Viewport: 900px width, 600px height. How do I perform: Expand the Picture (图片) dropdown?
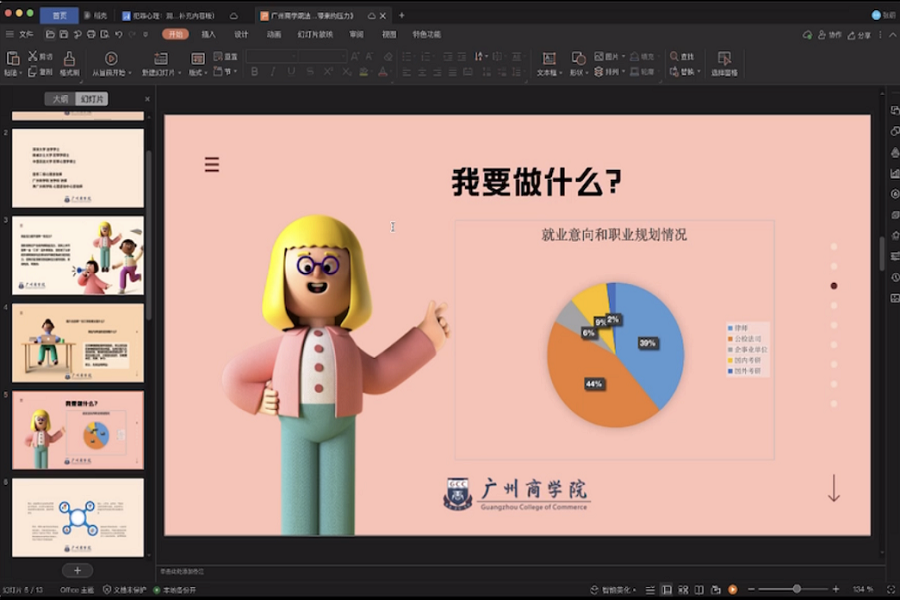click(624, 57)
